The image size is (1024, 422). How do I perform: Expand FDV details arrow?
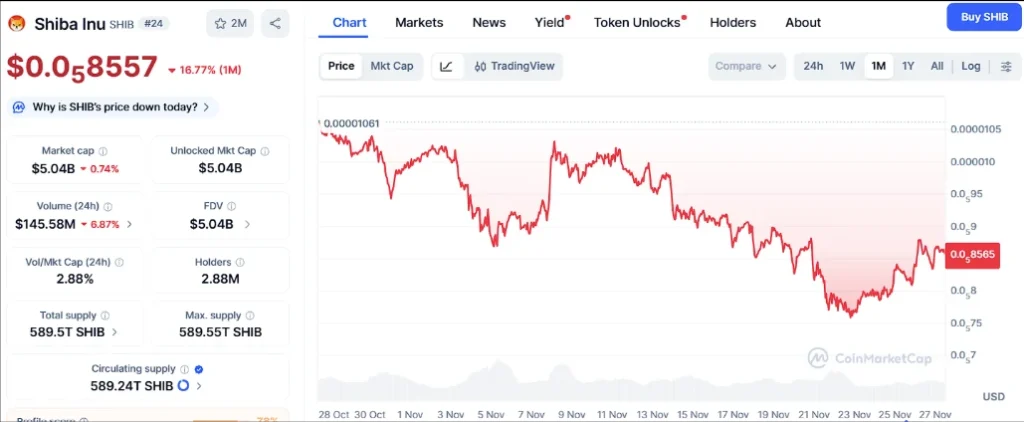[247, 224]
